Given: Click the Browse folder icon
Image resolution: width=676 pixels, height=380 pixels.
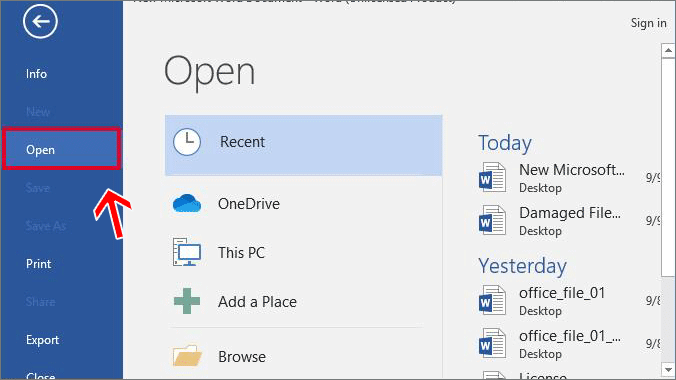Looking at the screenshot, I should click(187, 356).
